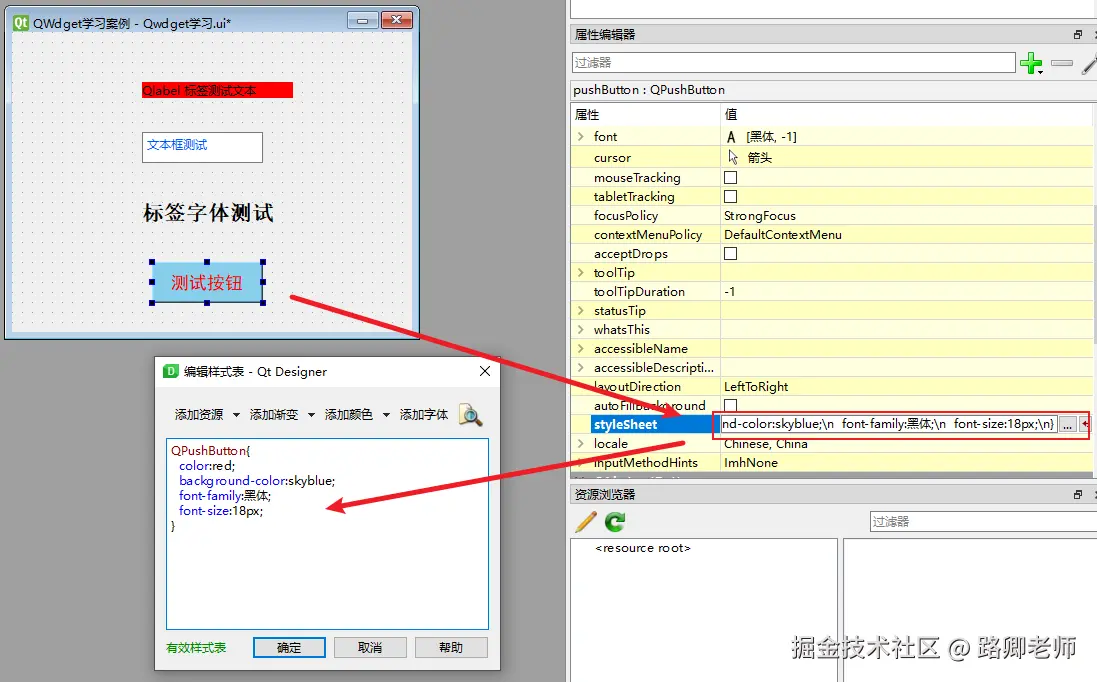This screenshot has height=682, width=1097.
Task: Click the property editor filter field
Action: point(793,63)
